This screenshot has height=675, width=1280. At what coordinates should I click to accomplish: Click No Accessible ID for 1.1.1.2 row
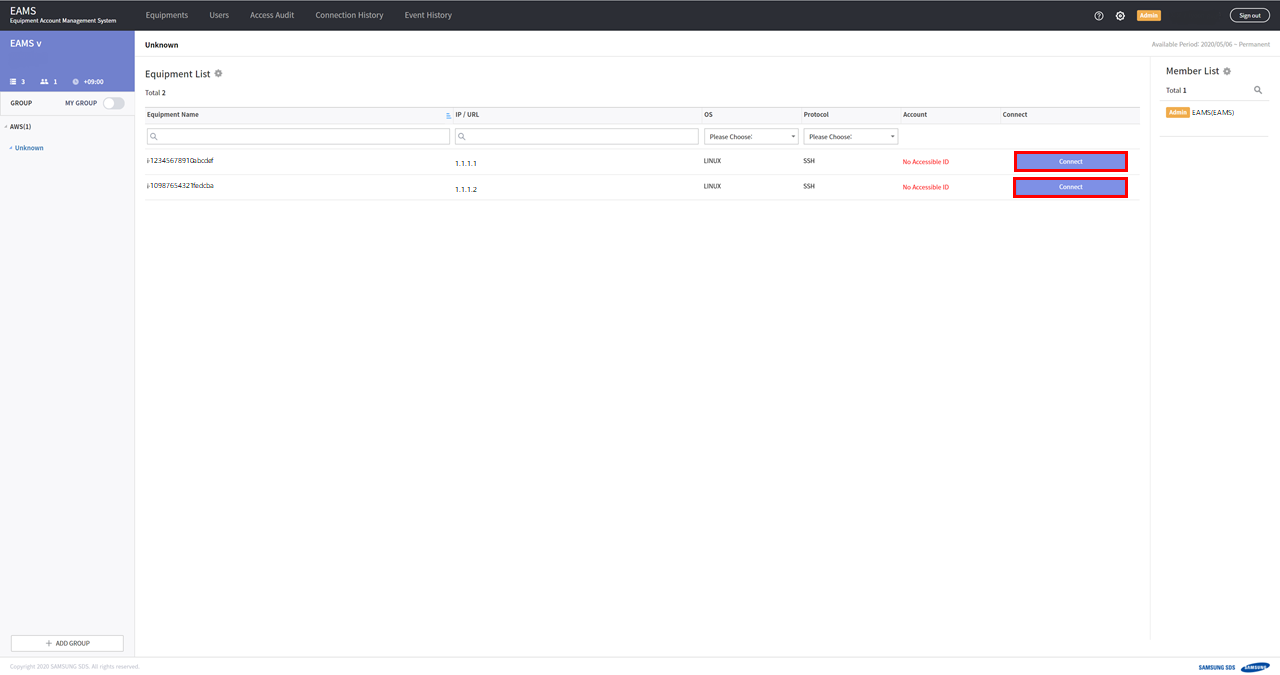click(926, 187)
